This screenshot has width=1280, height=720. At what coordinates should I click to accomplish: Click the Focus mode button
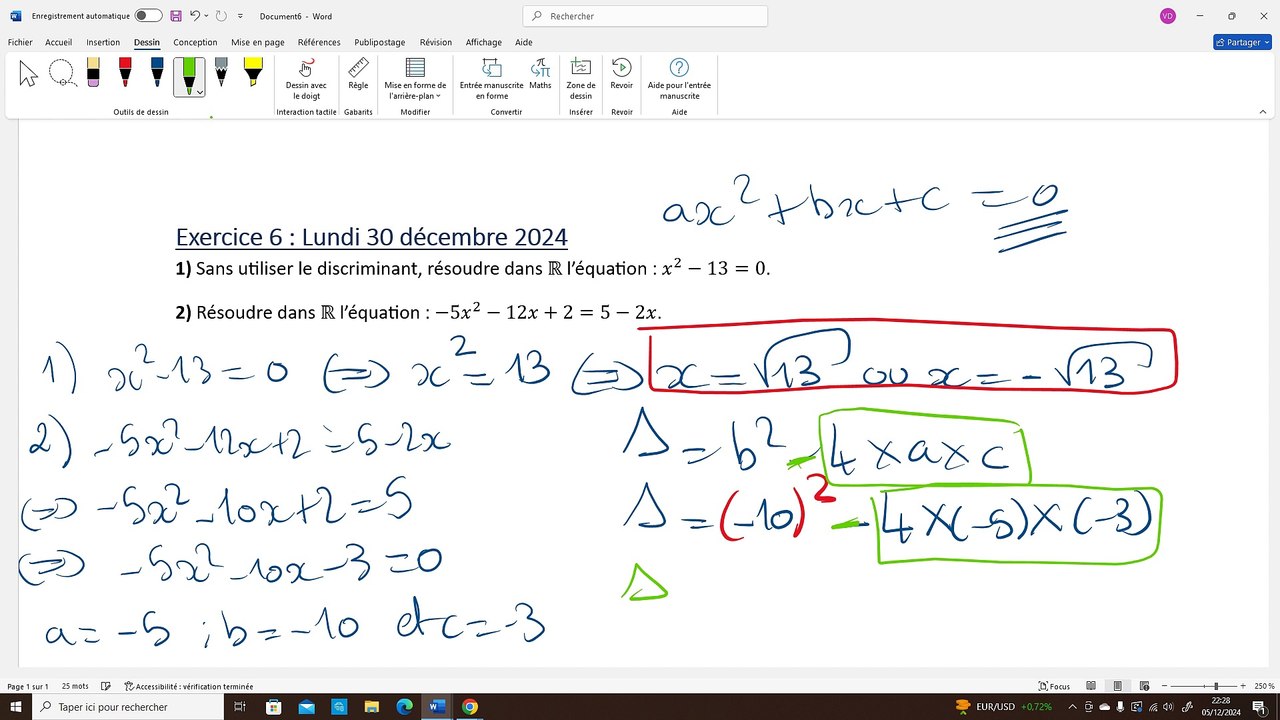1054,687
